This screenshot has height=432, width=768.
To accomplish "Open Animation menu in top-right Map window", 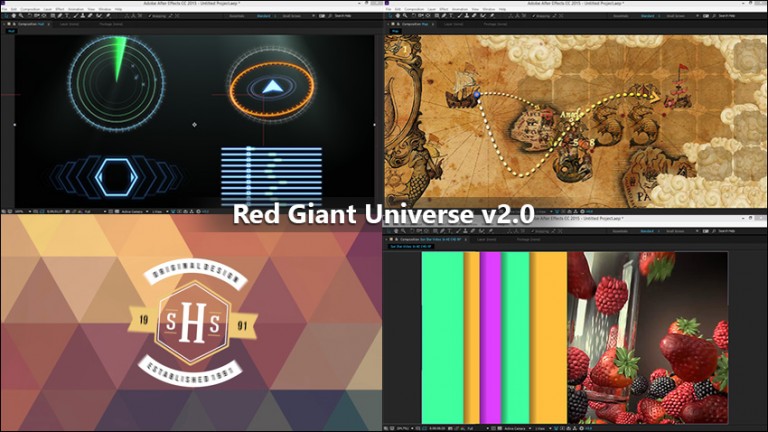I will coord(459,9).
